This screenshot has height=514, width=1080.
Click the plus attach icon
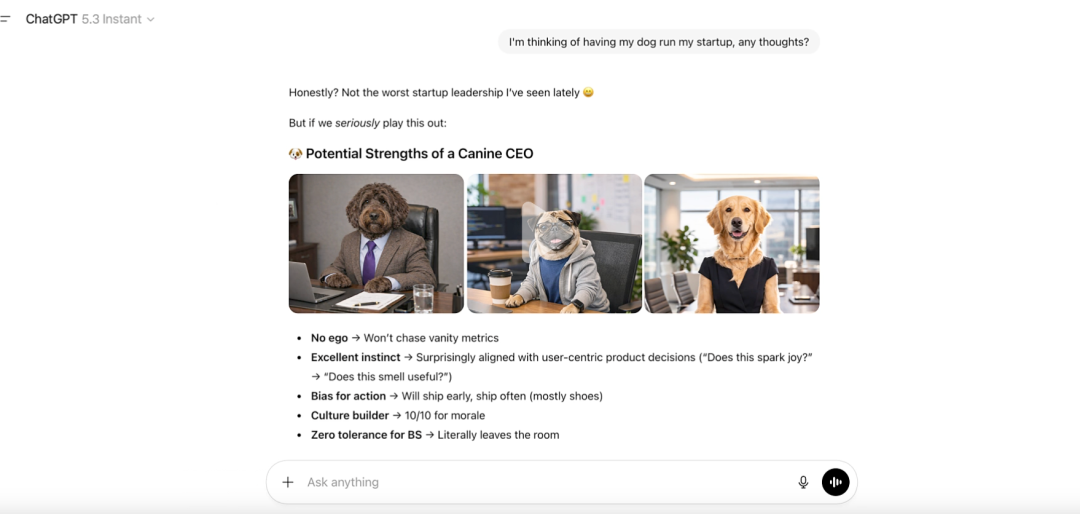coord(288,482)
